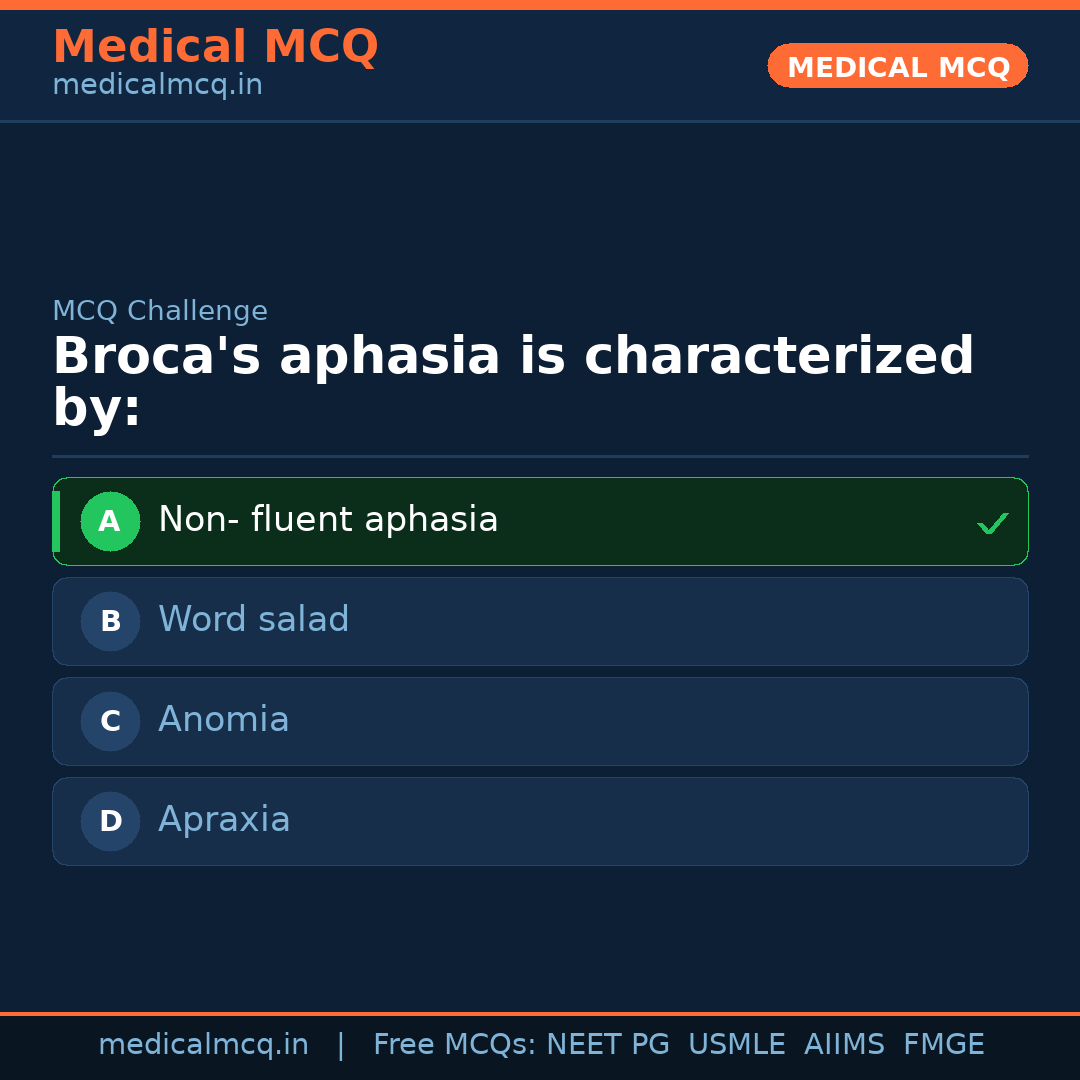Click the circular A badge icon

click(x=110, y=521)
